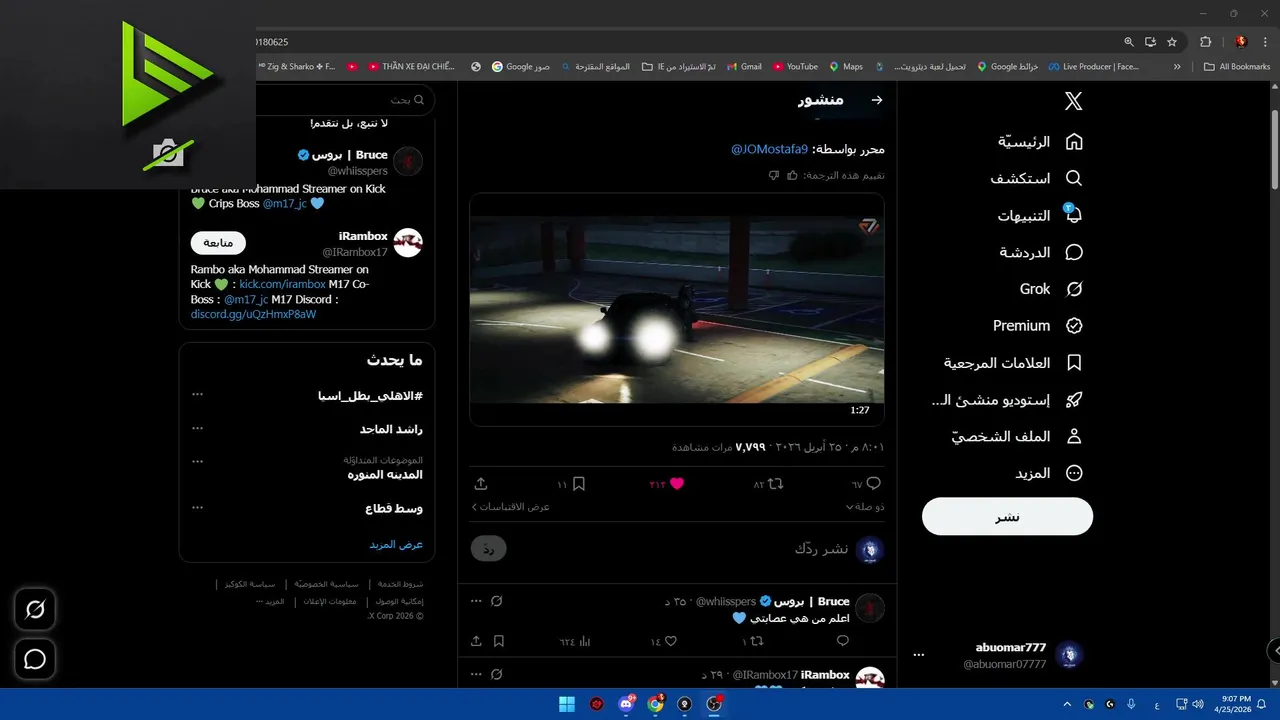Screen dimensions: 1280x720
Task: Open Windows Start menu
Action: pyautogui.click(x=567, y=704)
